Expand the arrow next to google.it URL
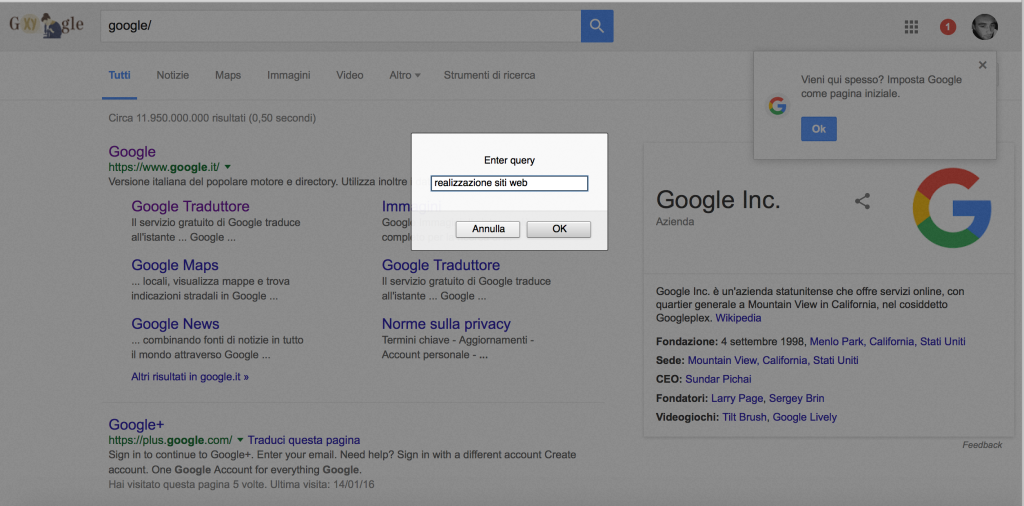The image size is (1024, 506). 228,167
